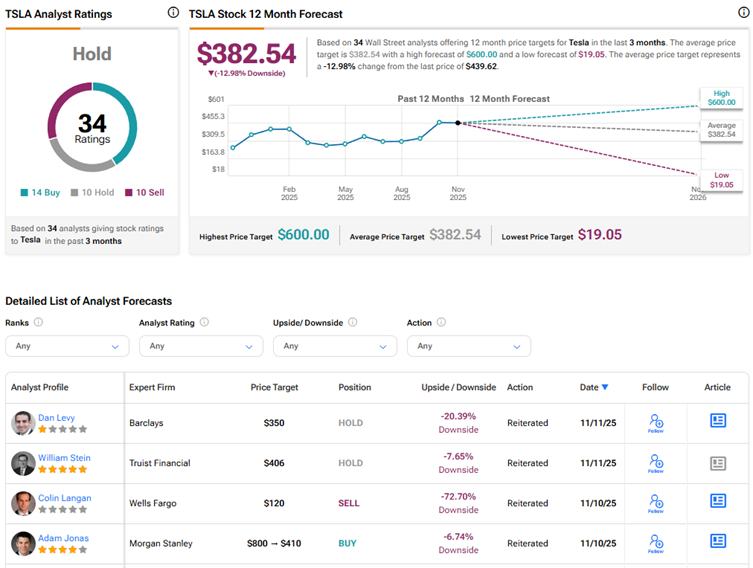Open the Ranks dropdown

(67, 346)
